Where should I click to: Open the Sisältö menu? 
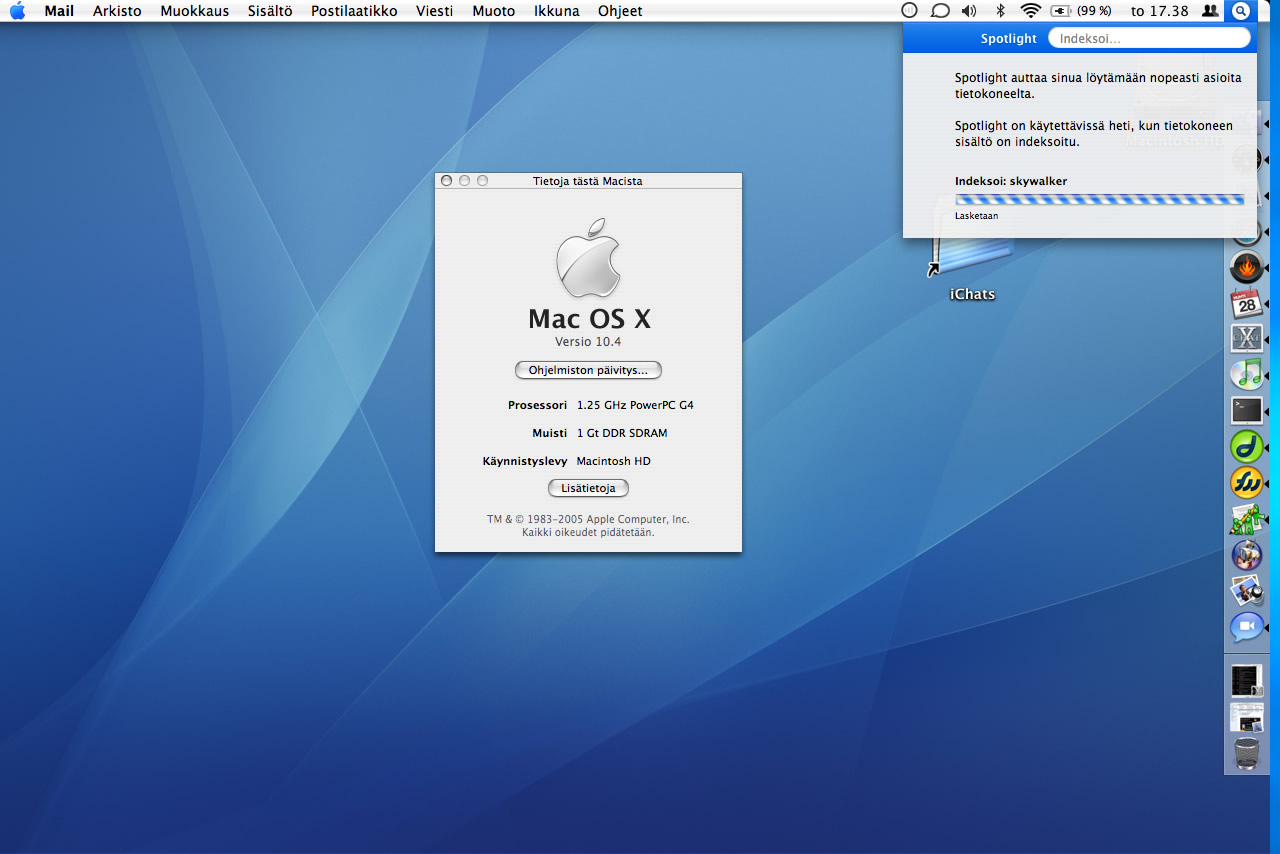[x=270, y=11]
